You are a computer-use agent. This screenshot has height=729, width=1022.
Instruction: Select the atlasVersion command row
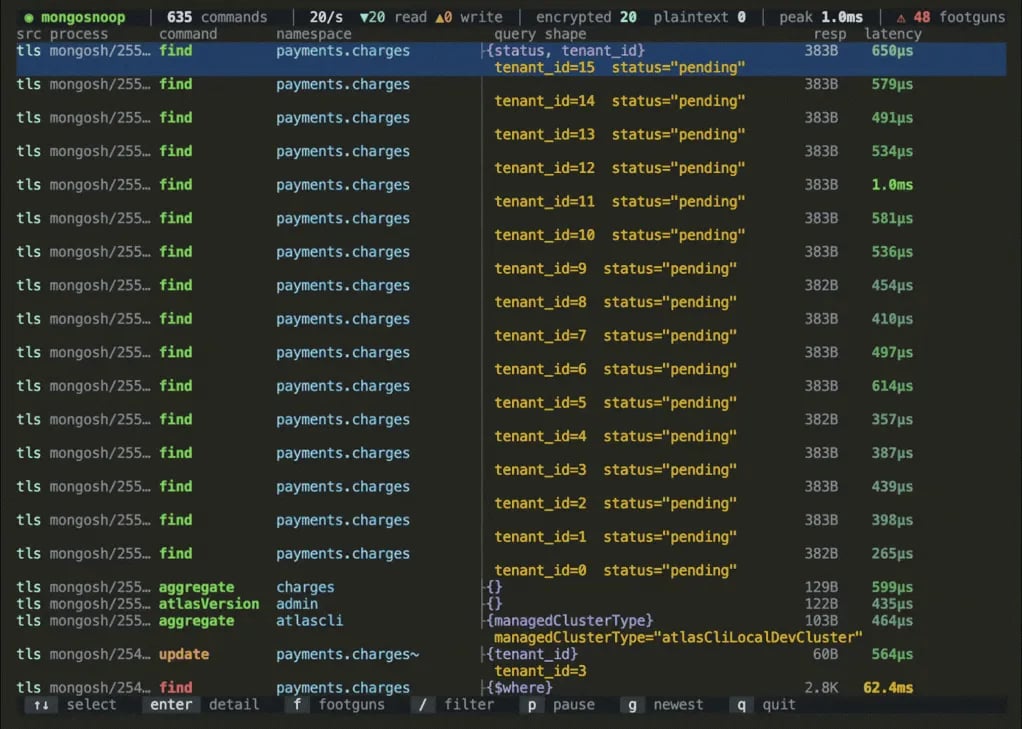click(511, 604)
